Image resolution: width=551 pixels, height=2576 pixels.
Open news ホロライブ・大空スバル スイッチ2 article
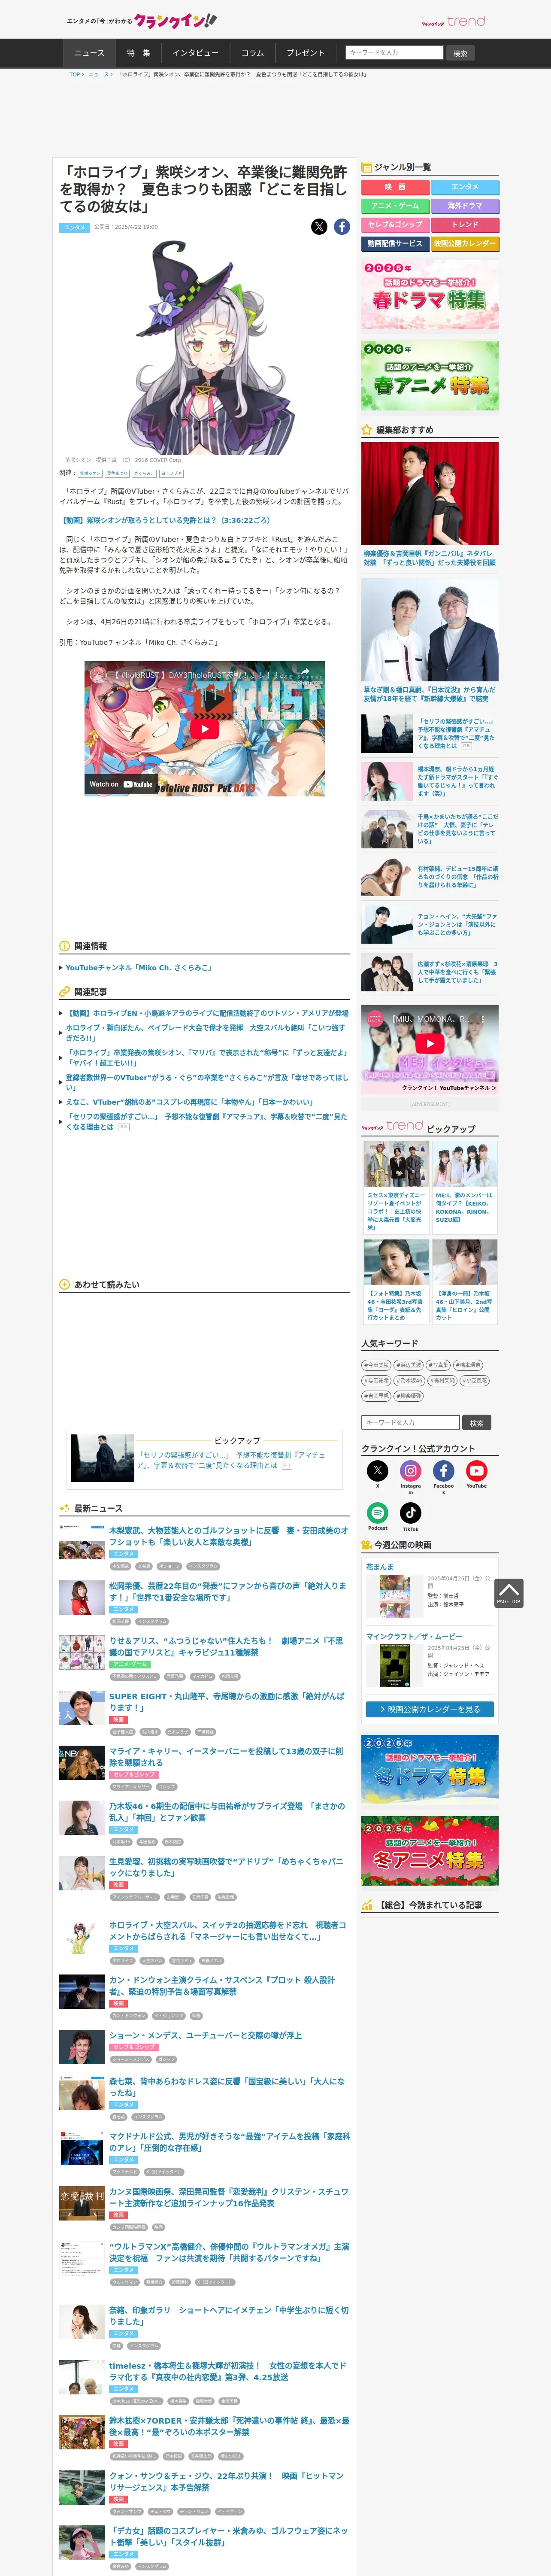point(228,1931)
